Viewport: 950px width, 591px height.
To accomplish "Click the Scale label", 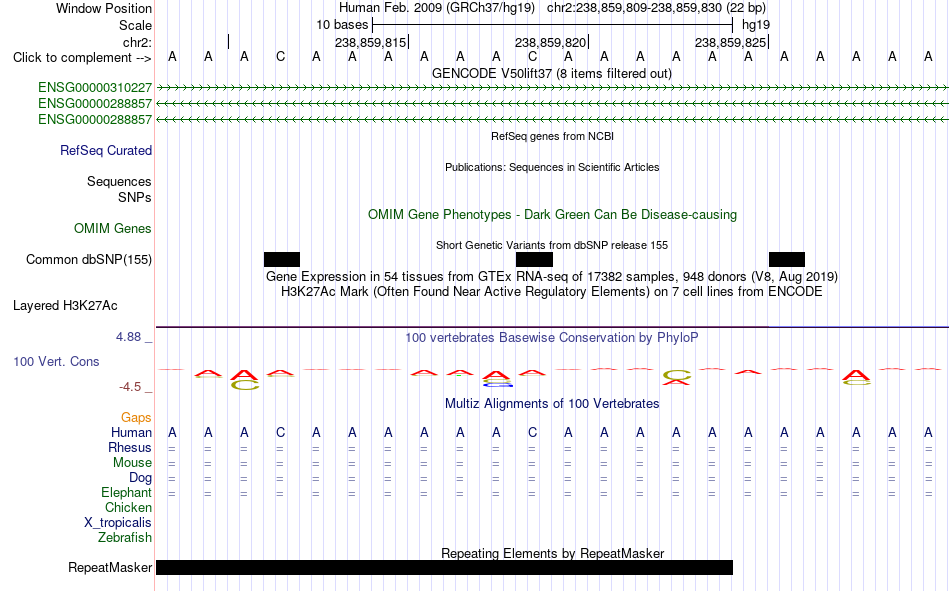I will 135,25.
